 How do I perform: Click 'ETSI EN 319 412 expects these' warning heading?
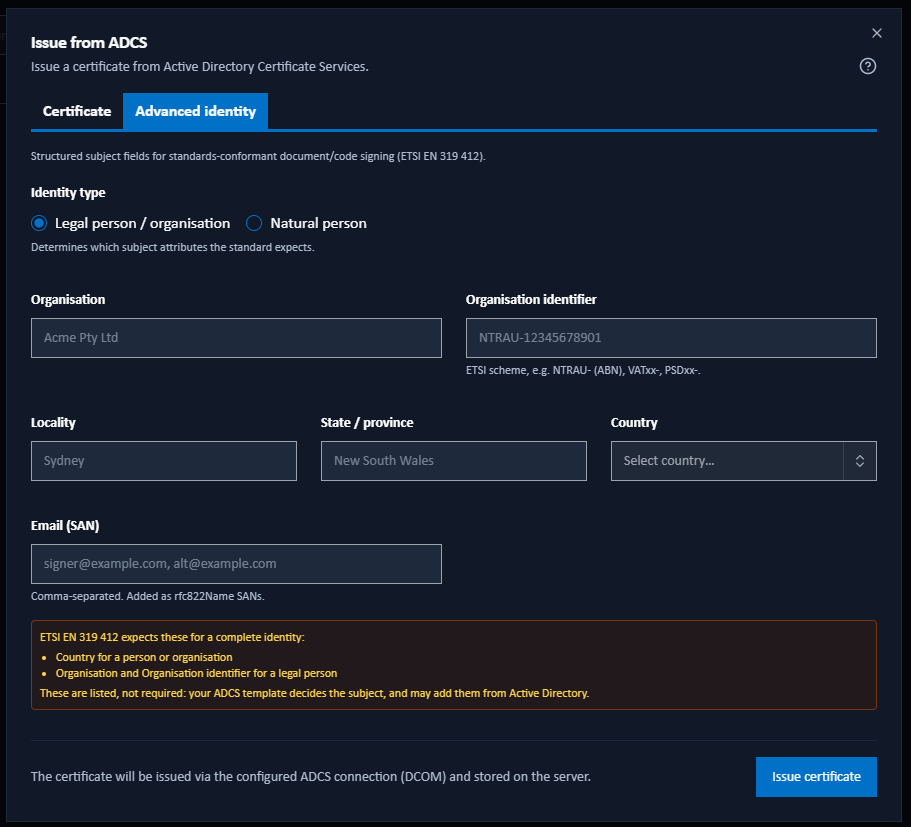[172, 637]
